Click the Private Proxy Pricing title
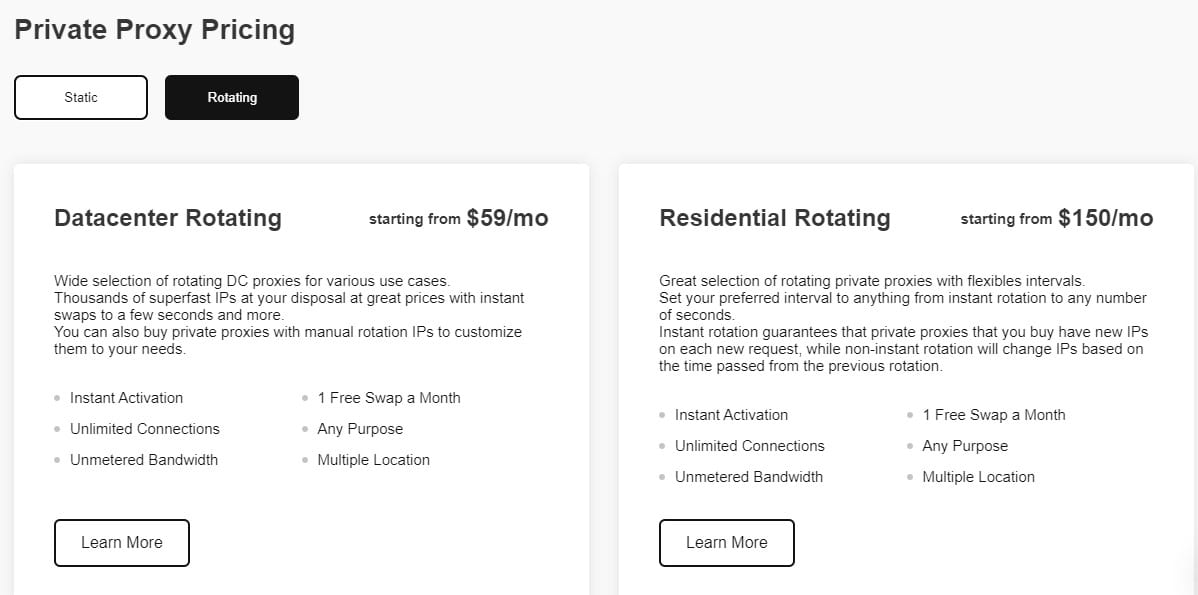 point(155,30)
